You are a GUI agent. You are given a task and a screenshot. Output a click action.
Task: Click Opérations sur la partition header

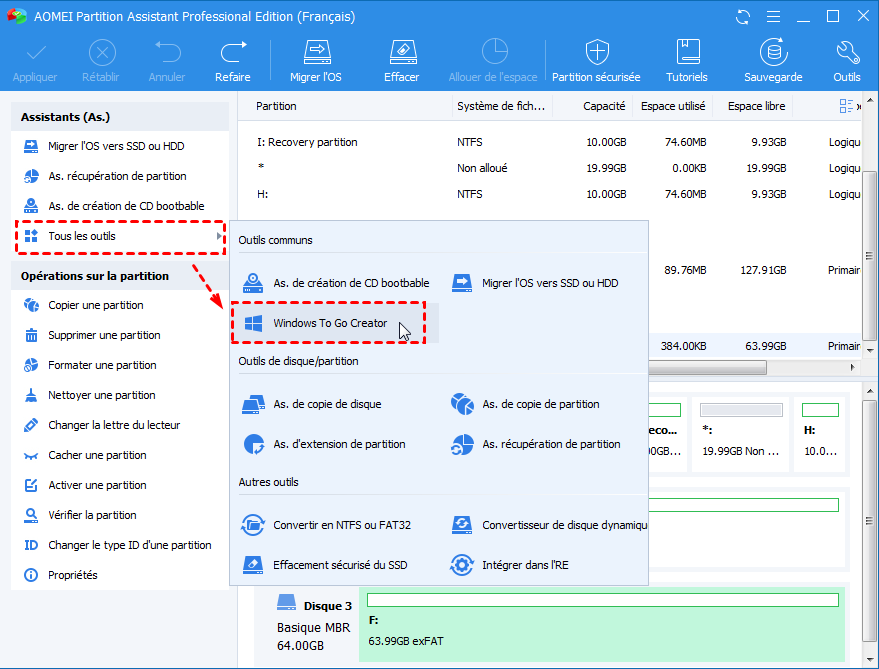(119, 276)
